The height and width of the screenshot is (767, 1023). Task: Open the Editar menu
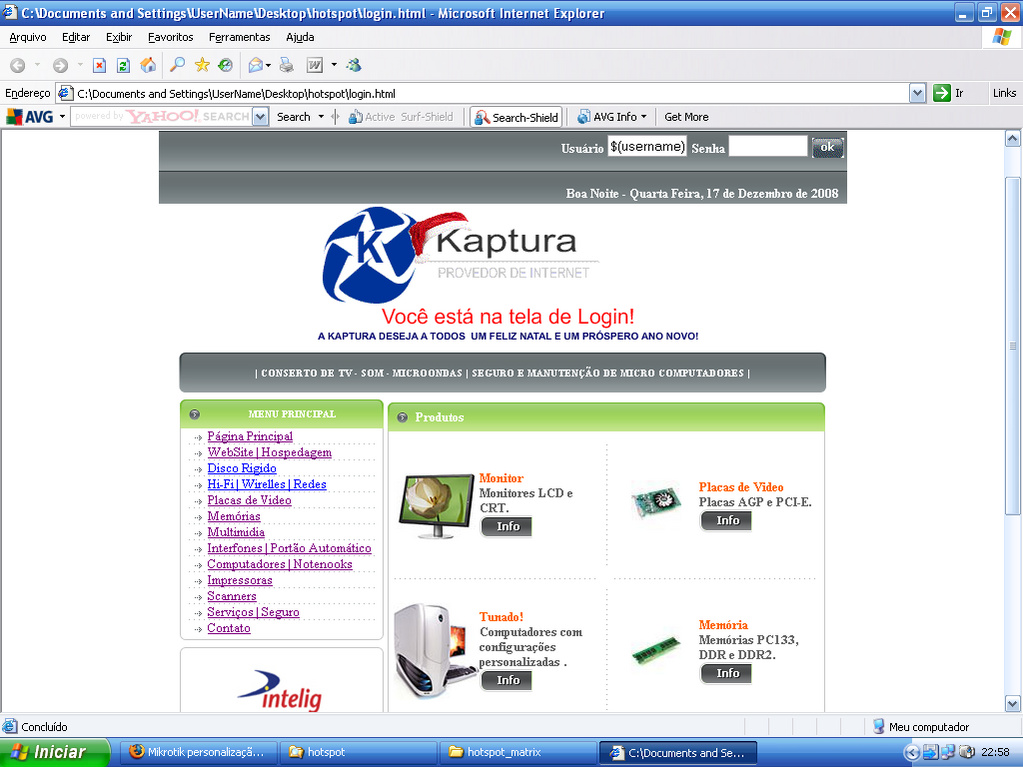click(76, 37)
